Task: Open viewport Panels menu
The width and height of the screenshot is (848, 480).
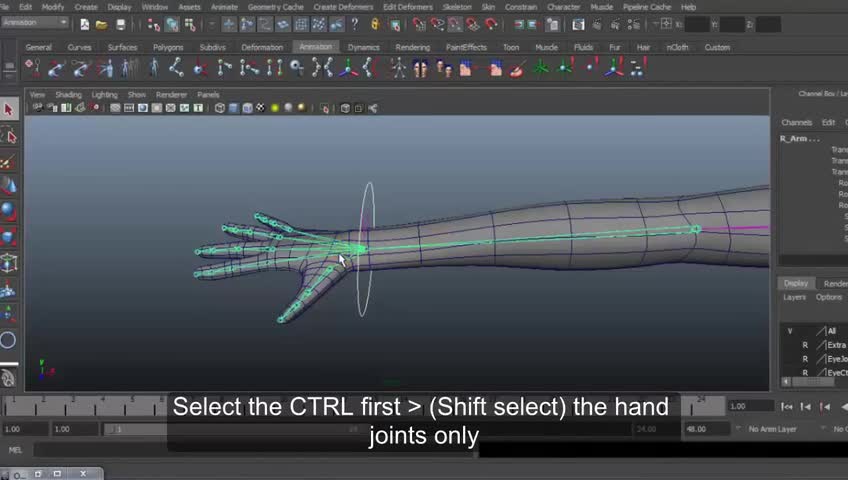Action: click(208, 95)
